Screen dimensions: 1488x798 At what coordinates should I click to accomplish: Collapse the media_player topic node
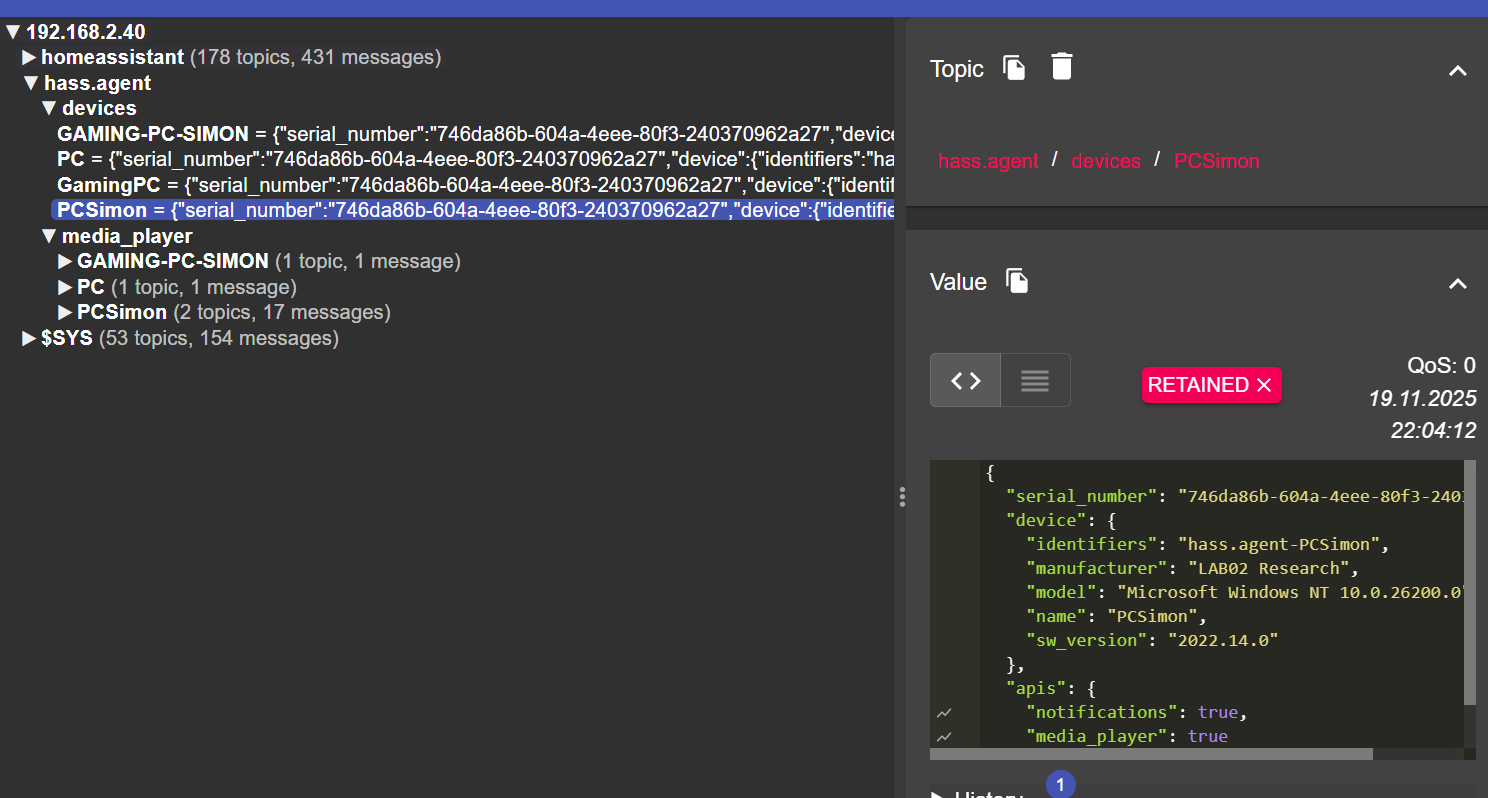coord(49,236)
